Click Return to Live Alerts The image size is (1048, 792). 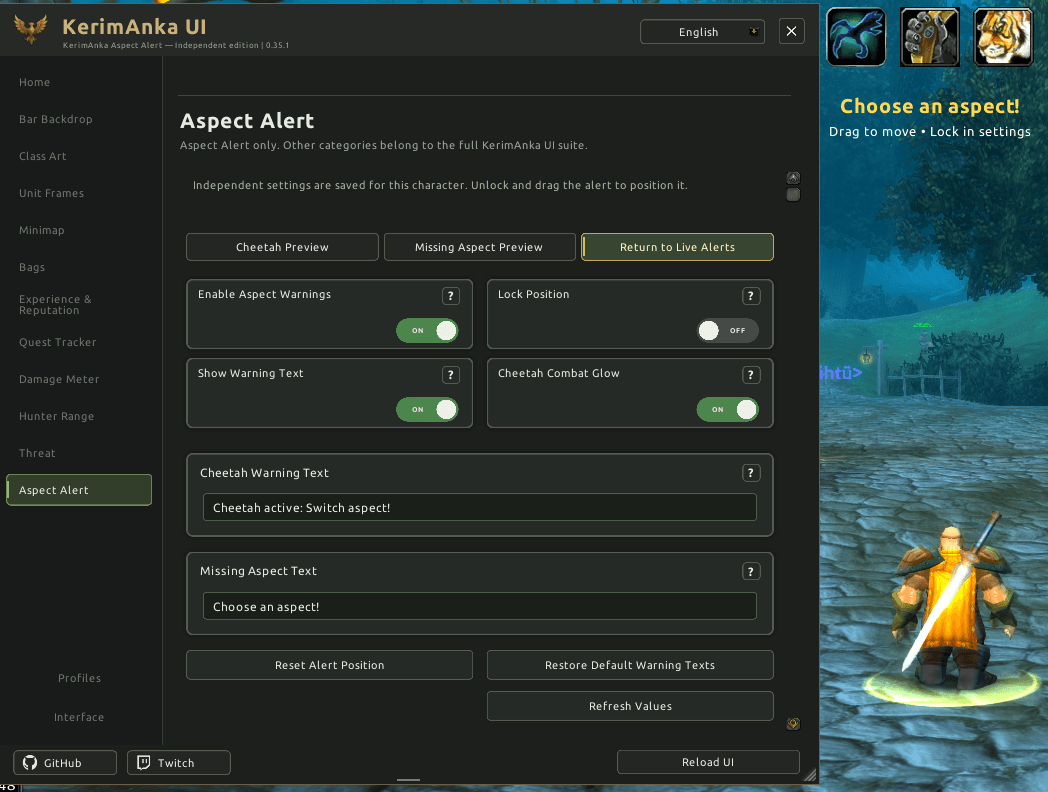pyautogui.click(x=677, y=247)
